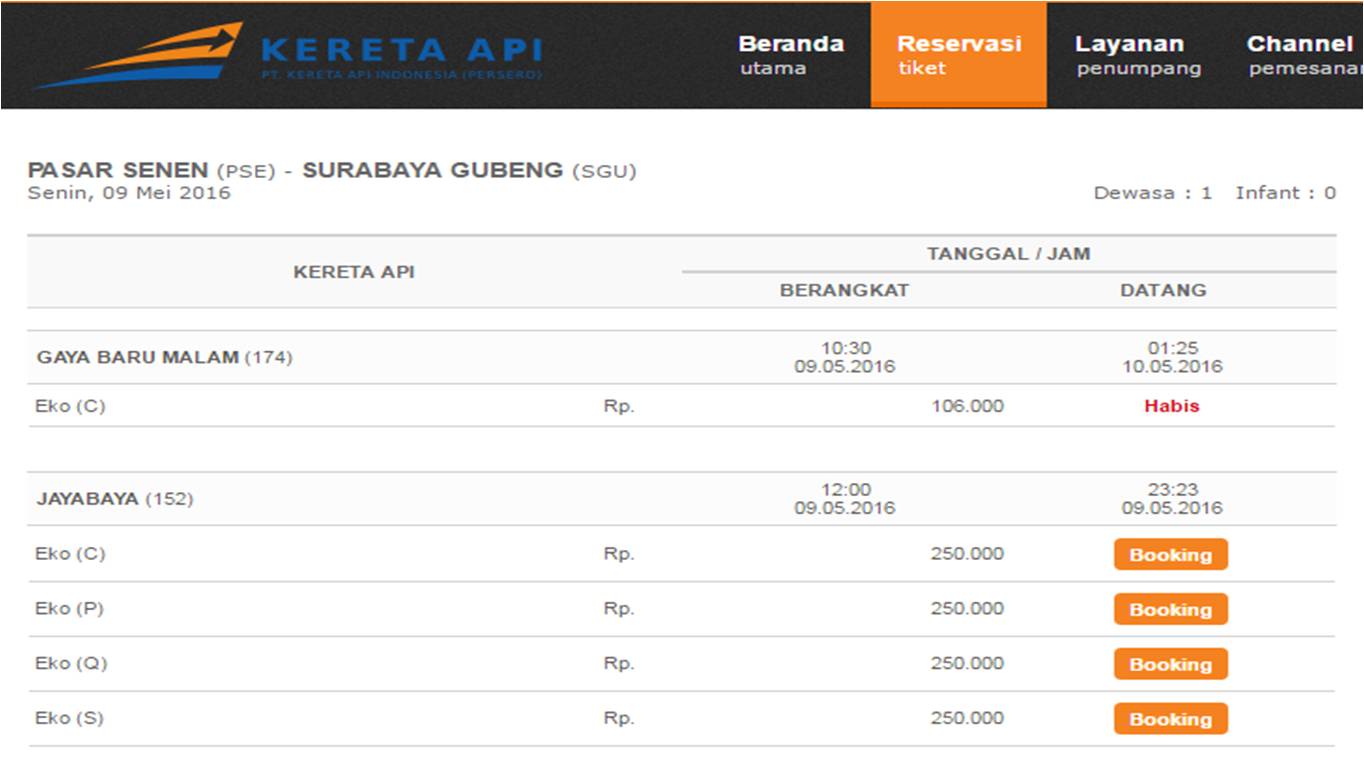Click the BERANGKAT column header
The image size is (1364, 769).
pyautogui.click(x=844, y=290)
